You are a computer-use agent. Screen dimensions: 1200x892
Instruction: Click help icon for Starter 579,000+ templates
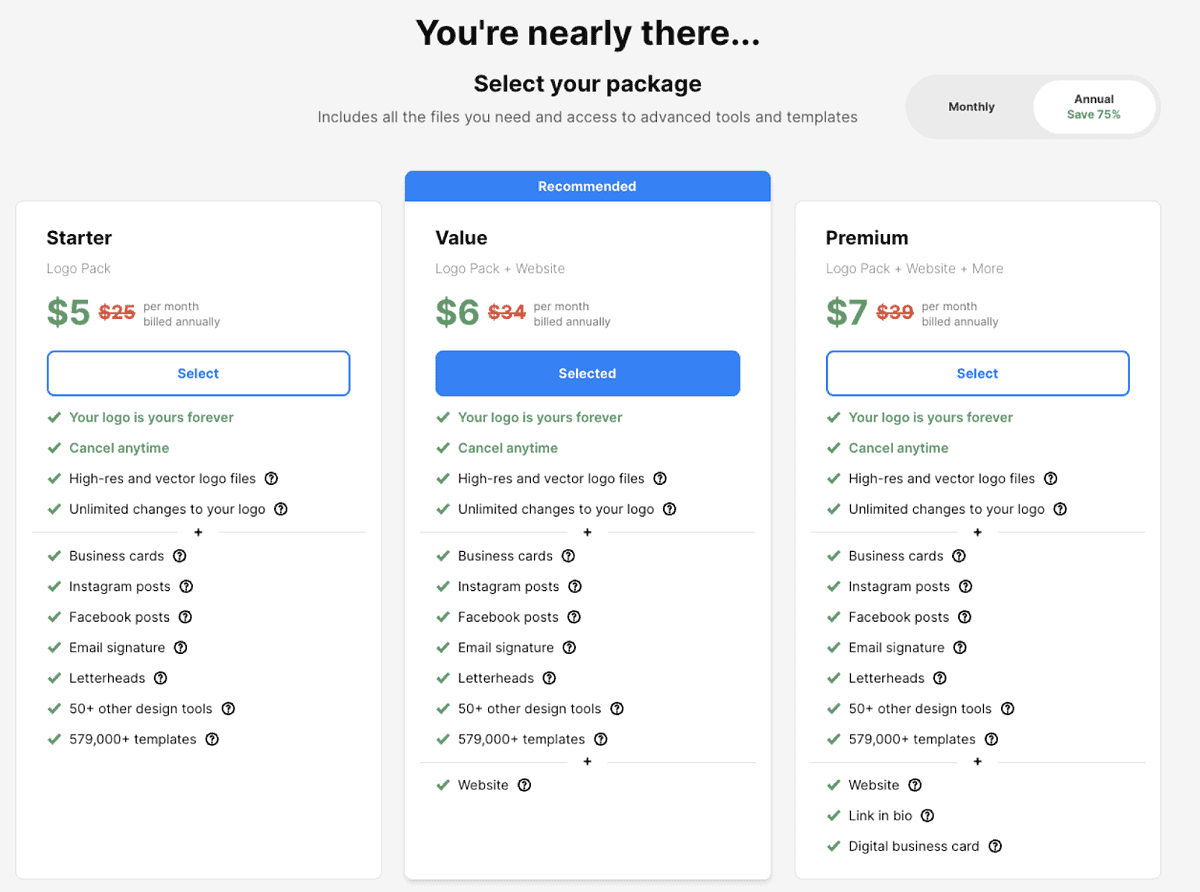[x=212, y=739]
